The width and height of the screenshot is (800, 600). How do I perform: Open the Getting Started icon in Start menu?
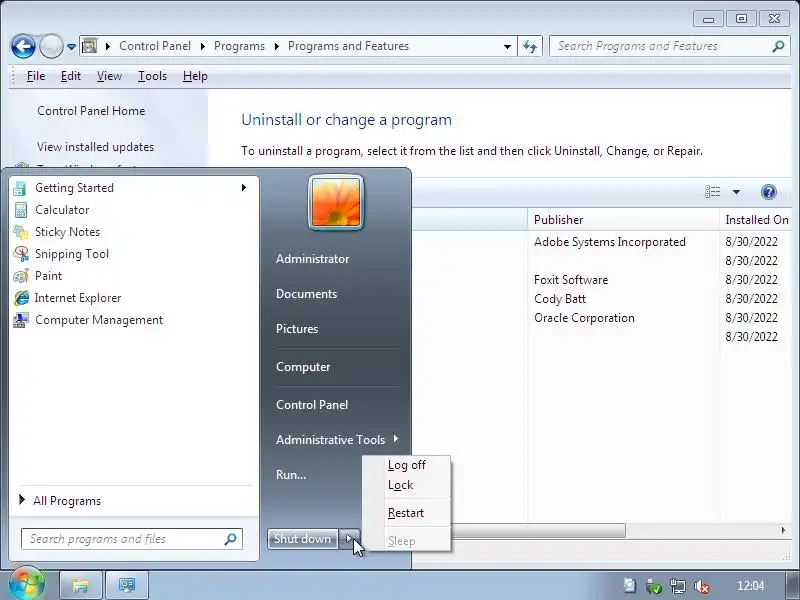coord(20,188)
